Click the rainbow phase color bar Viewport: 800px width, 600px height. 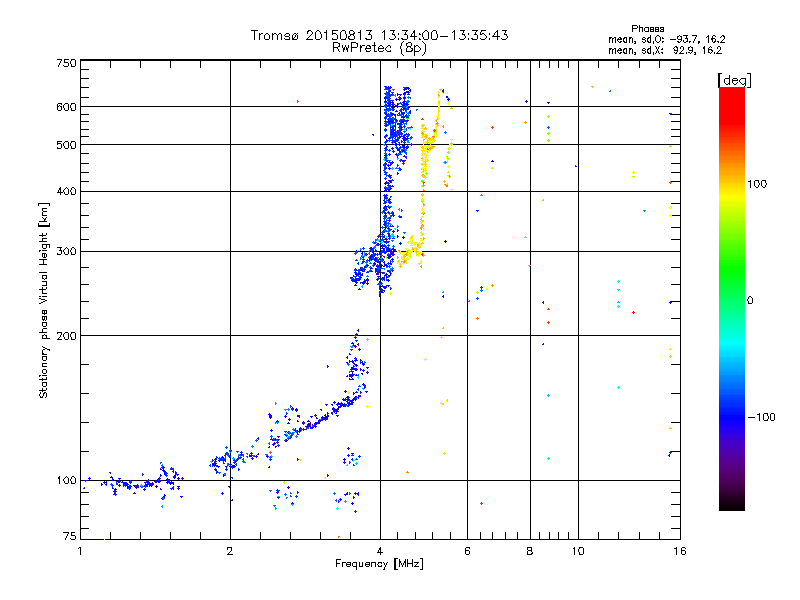(732, 299)
